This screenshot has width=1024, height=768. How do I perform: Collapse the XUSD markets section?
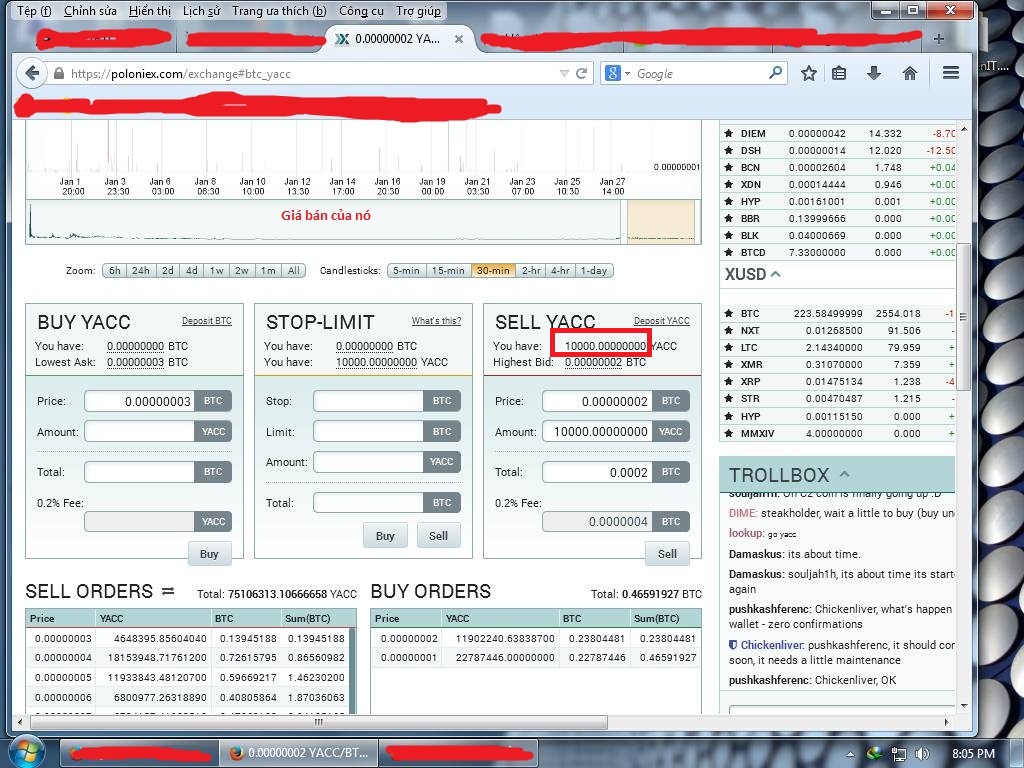coord(776,274)
